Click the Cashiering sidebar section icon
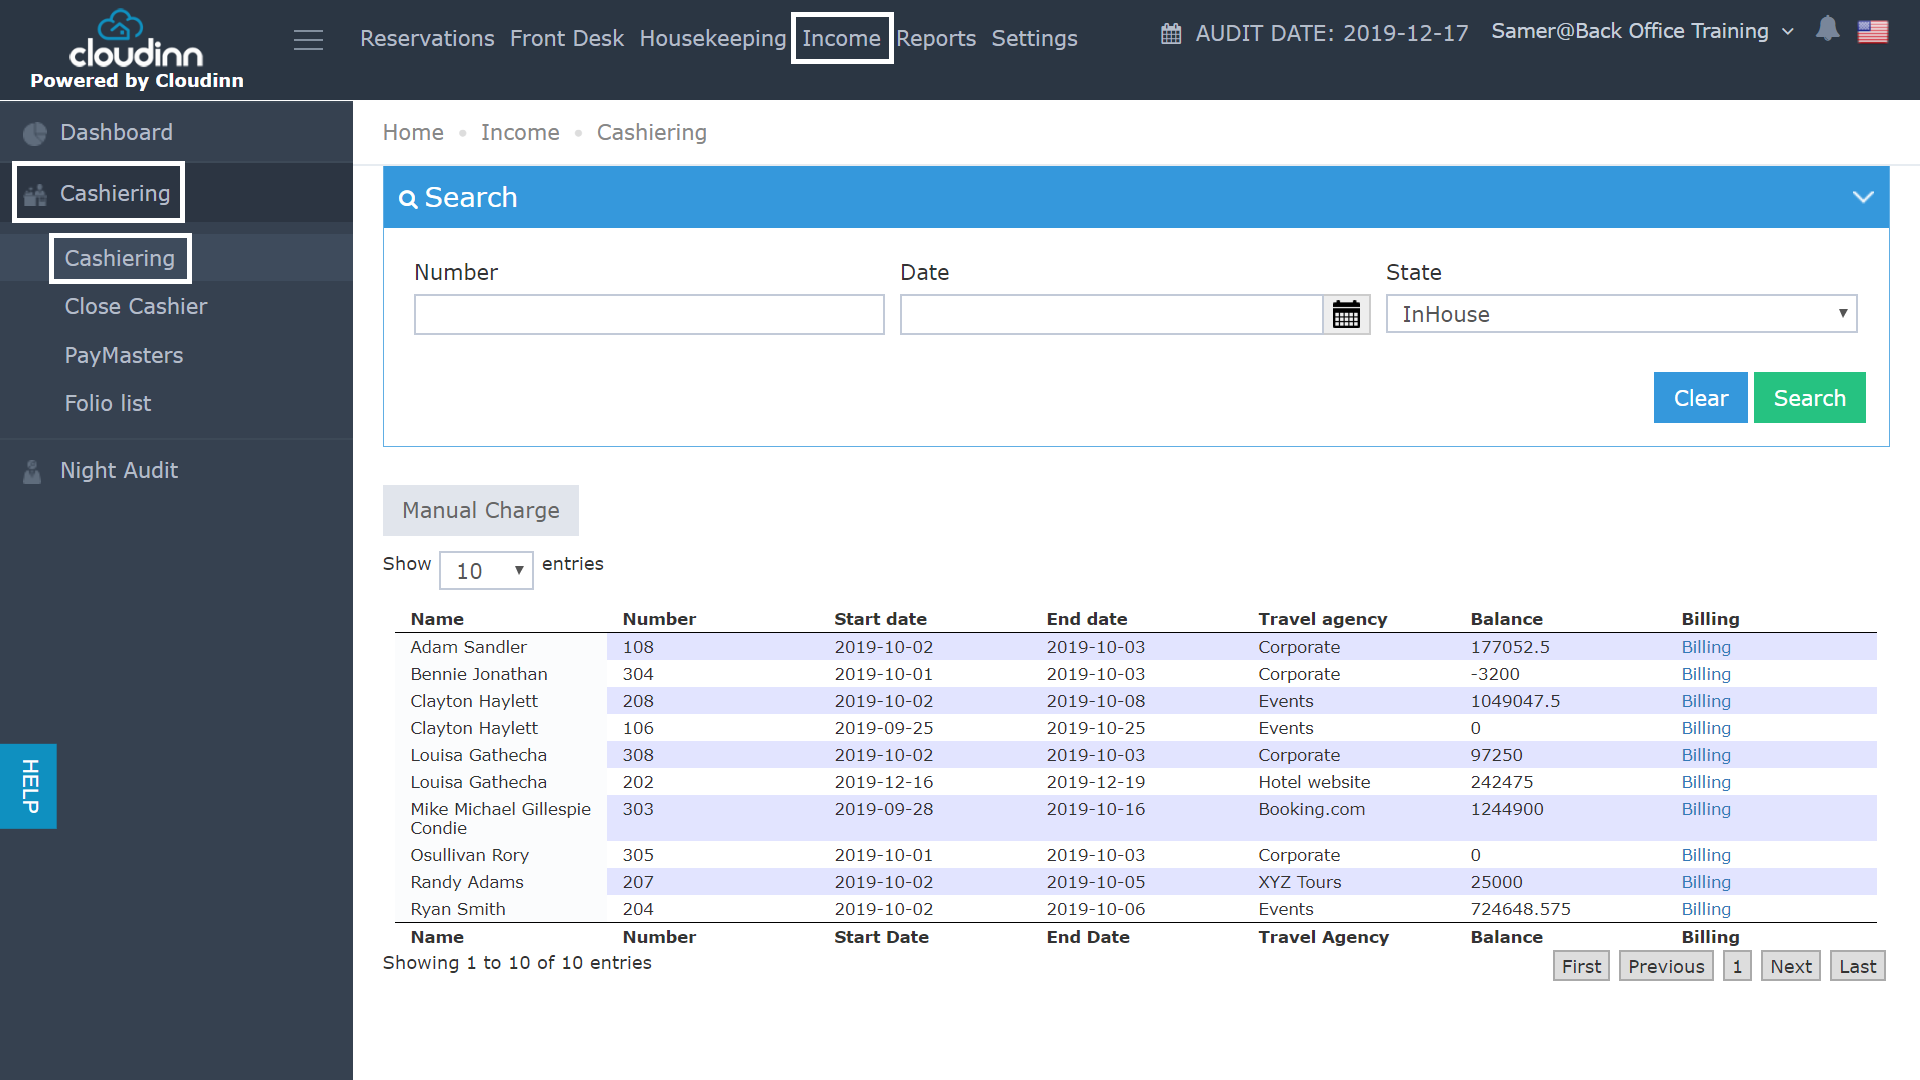 click(x=35, y=195)
